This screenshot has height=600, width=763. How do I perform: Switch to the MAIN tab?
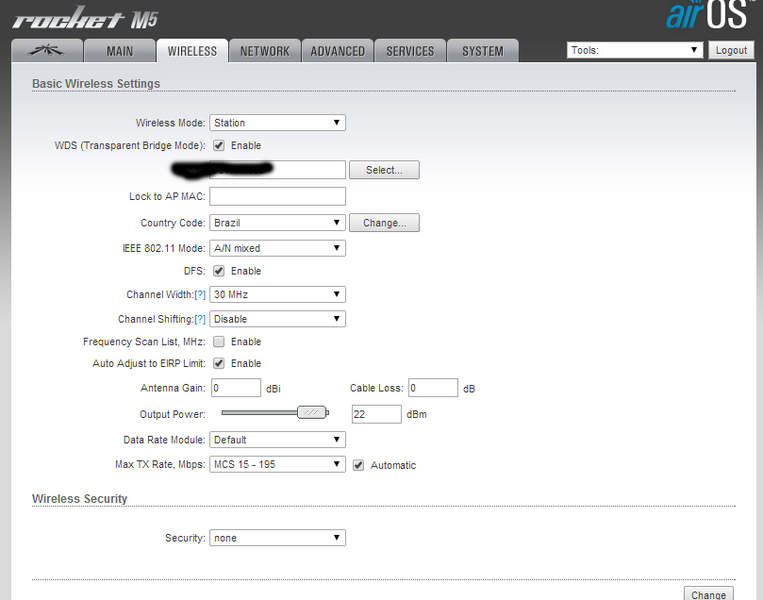point(120,51)
